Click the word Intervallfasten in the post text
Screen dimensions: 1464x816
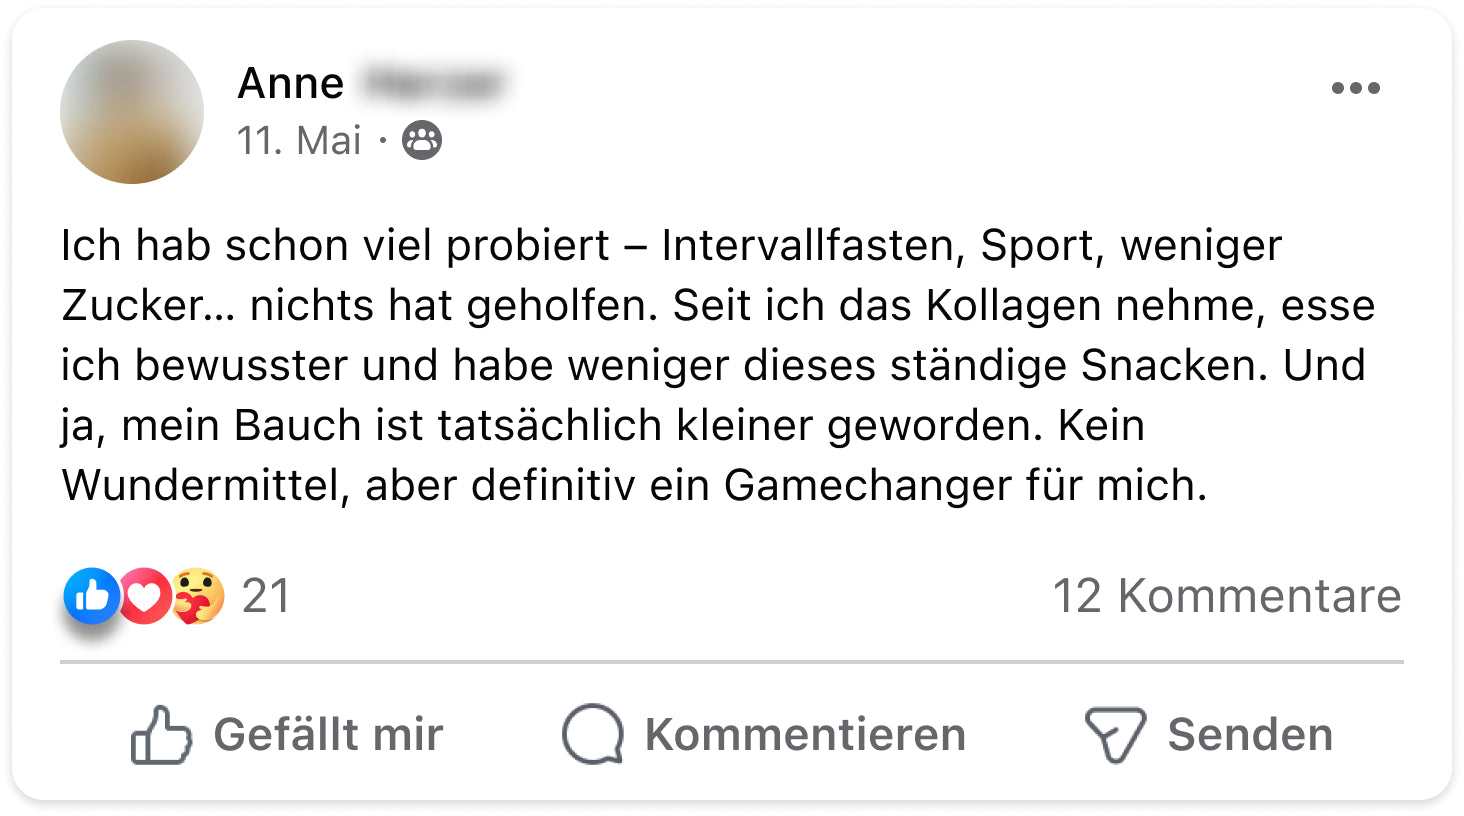tap(807, 246)
